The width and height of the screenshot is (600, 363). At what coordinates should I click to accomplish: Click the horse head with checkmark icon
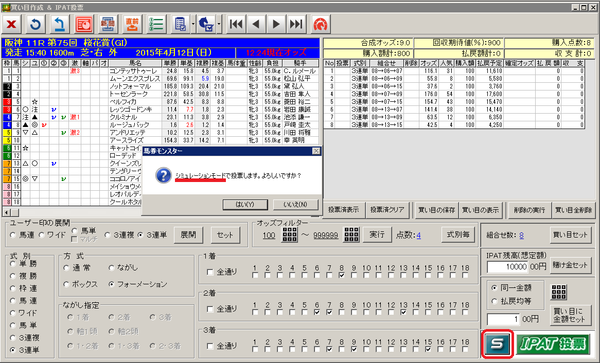click(206, 24)
